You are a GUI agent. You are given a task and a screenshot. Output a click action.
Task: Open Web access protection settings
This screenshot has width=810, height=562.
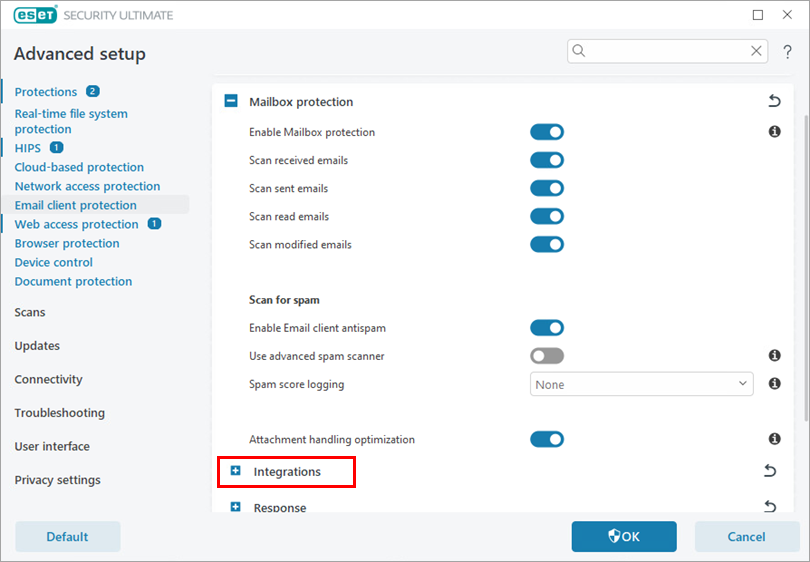pos(76,224)
